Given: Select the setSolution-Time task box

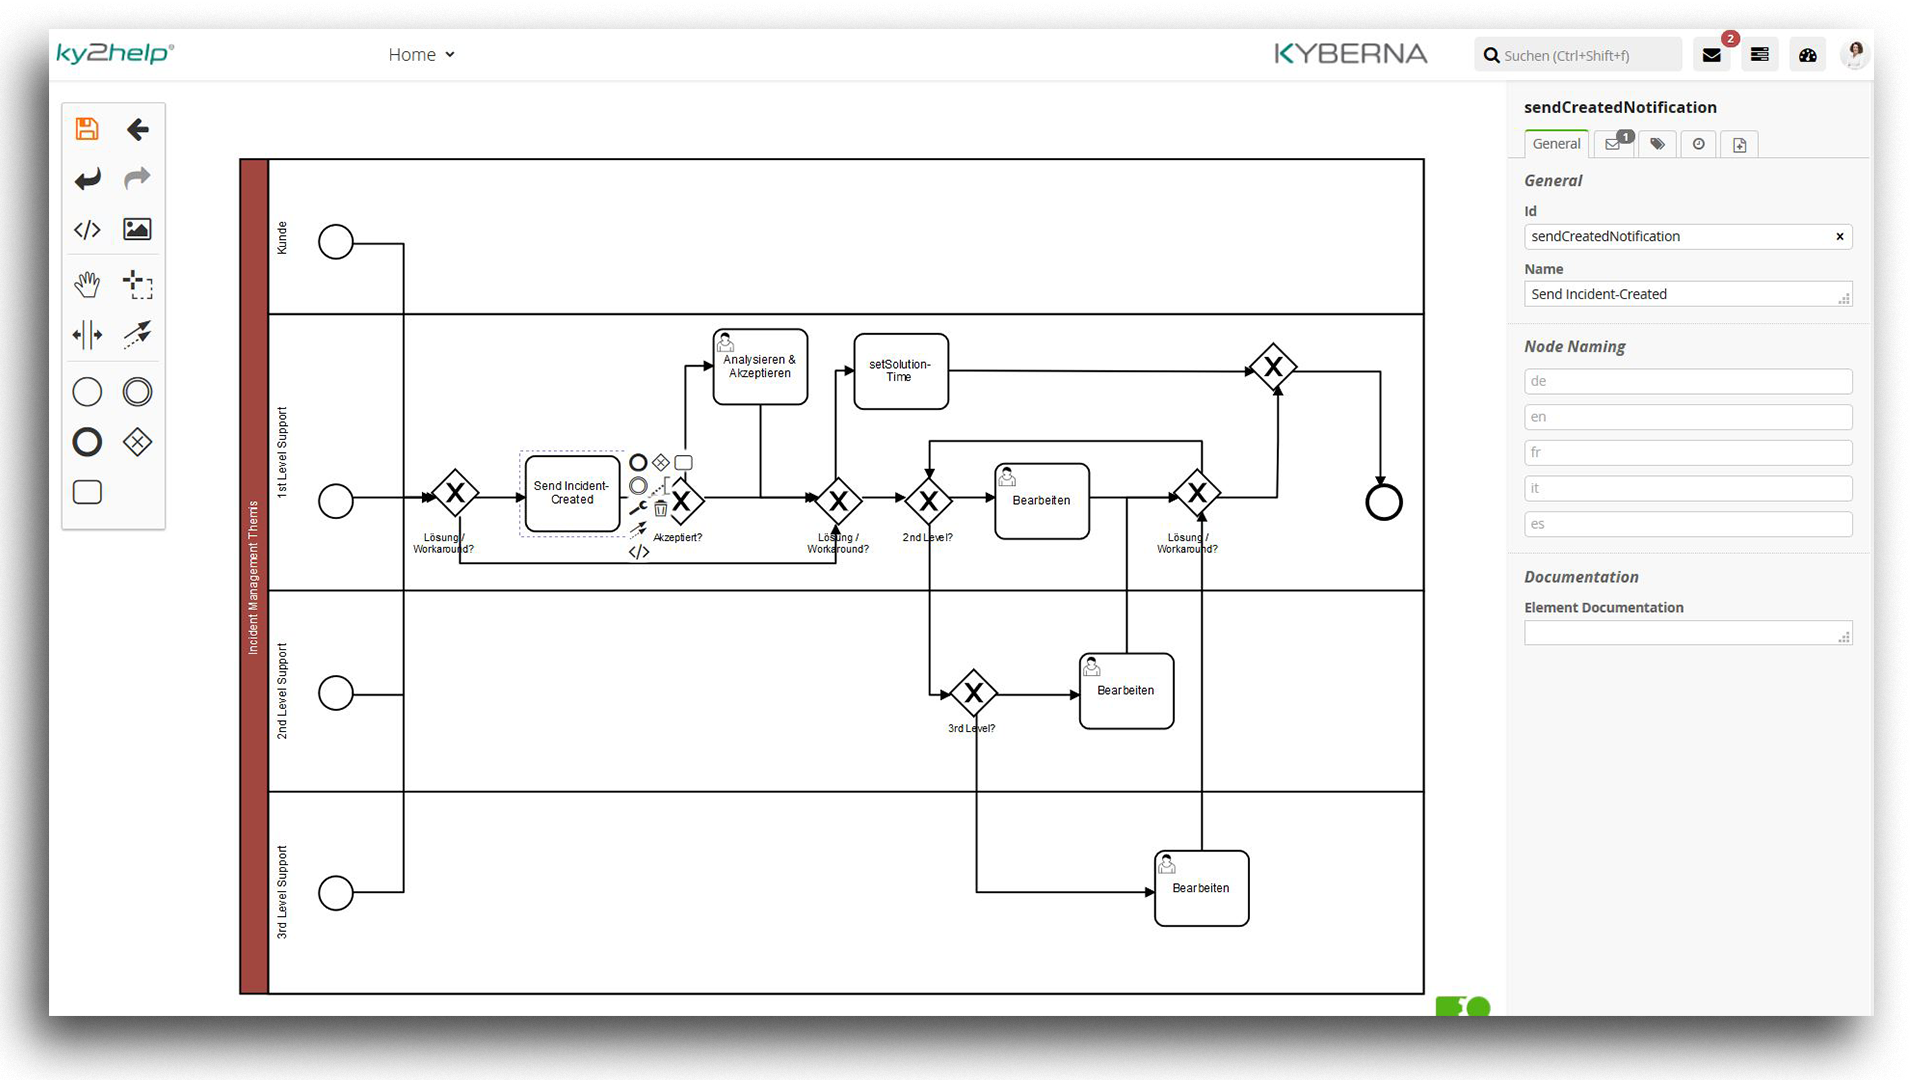Looking at the screenshot, I should 900,371.
